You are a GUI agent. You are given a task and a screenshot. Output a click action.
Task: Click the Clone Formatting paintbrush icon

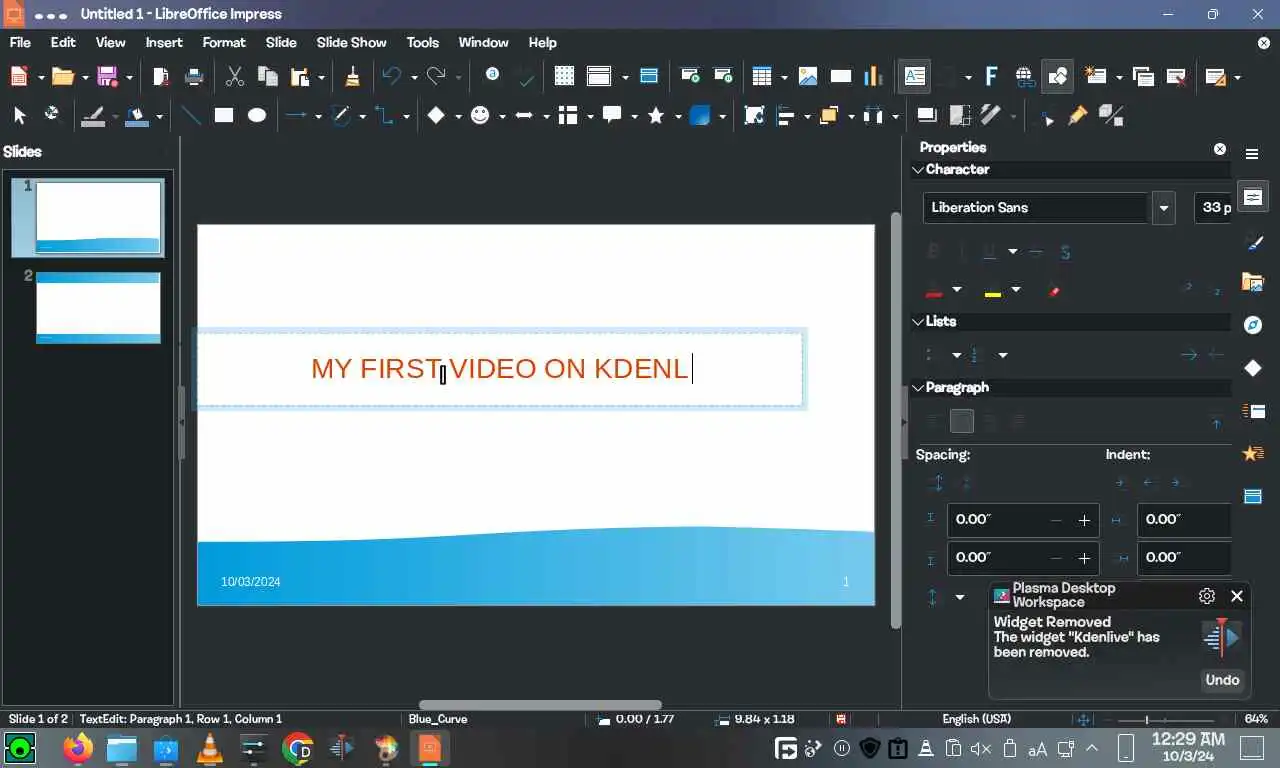coord(352,76)
